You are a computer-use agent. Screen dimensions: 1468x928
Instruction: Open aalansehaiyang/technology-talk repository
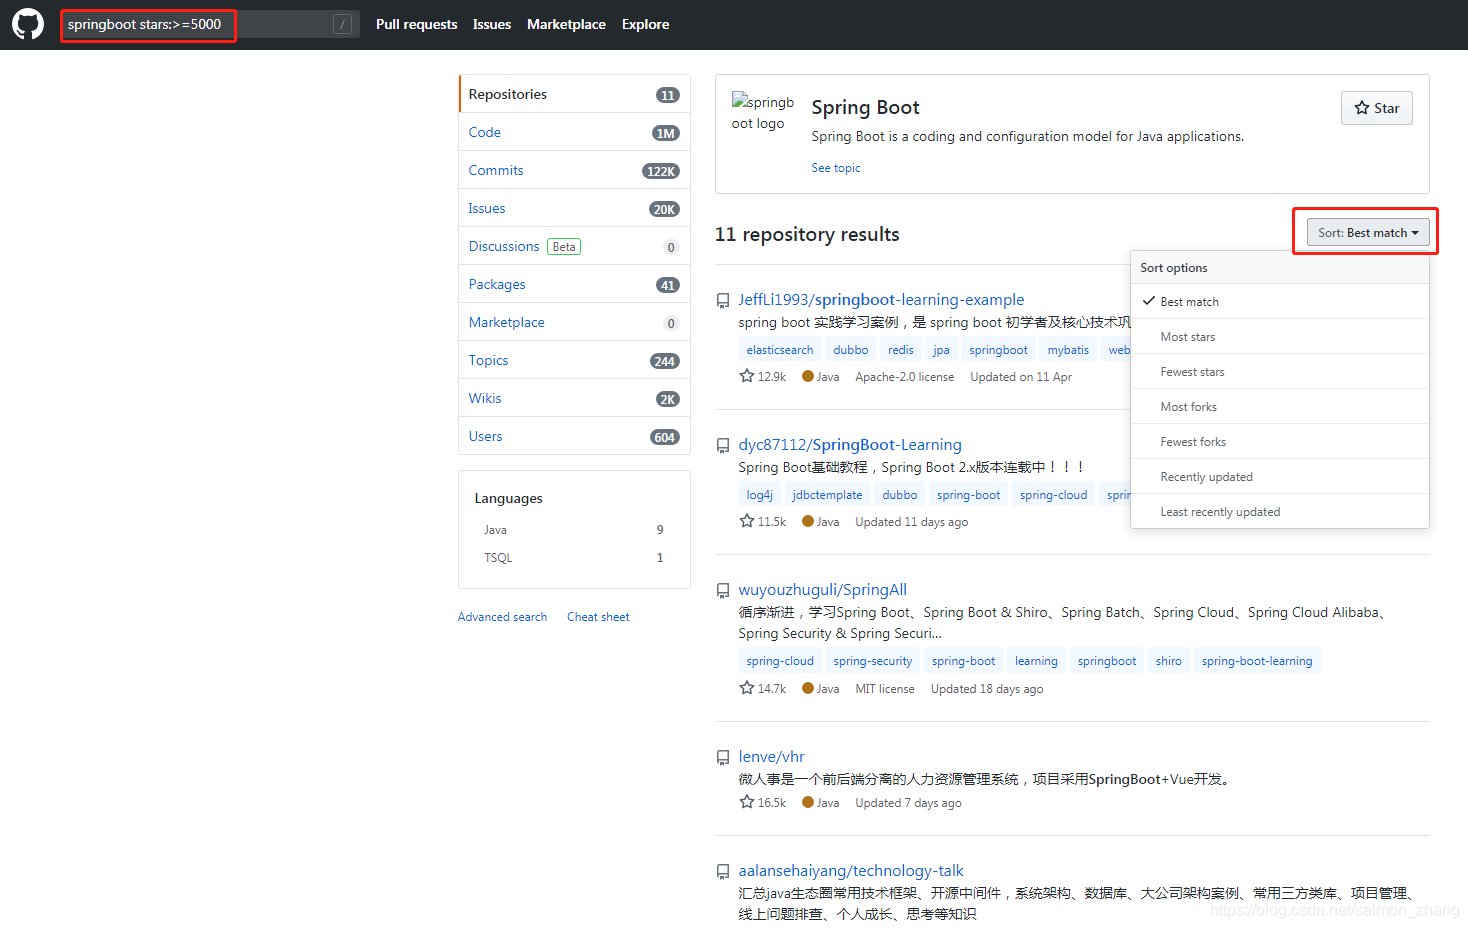[851, 870]
